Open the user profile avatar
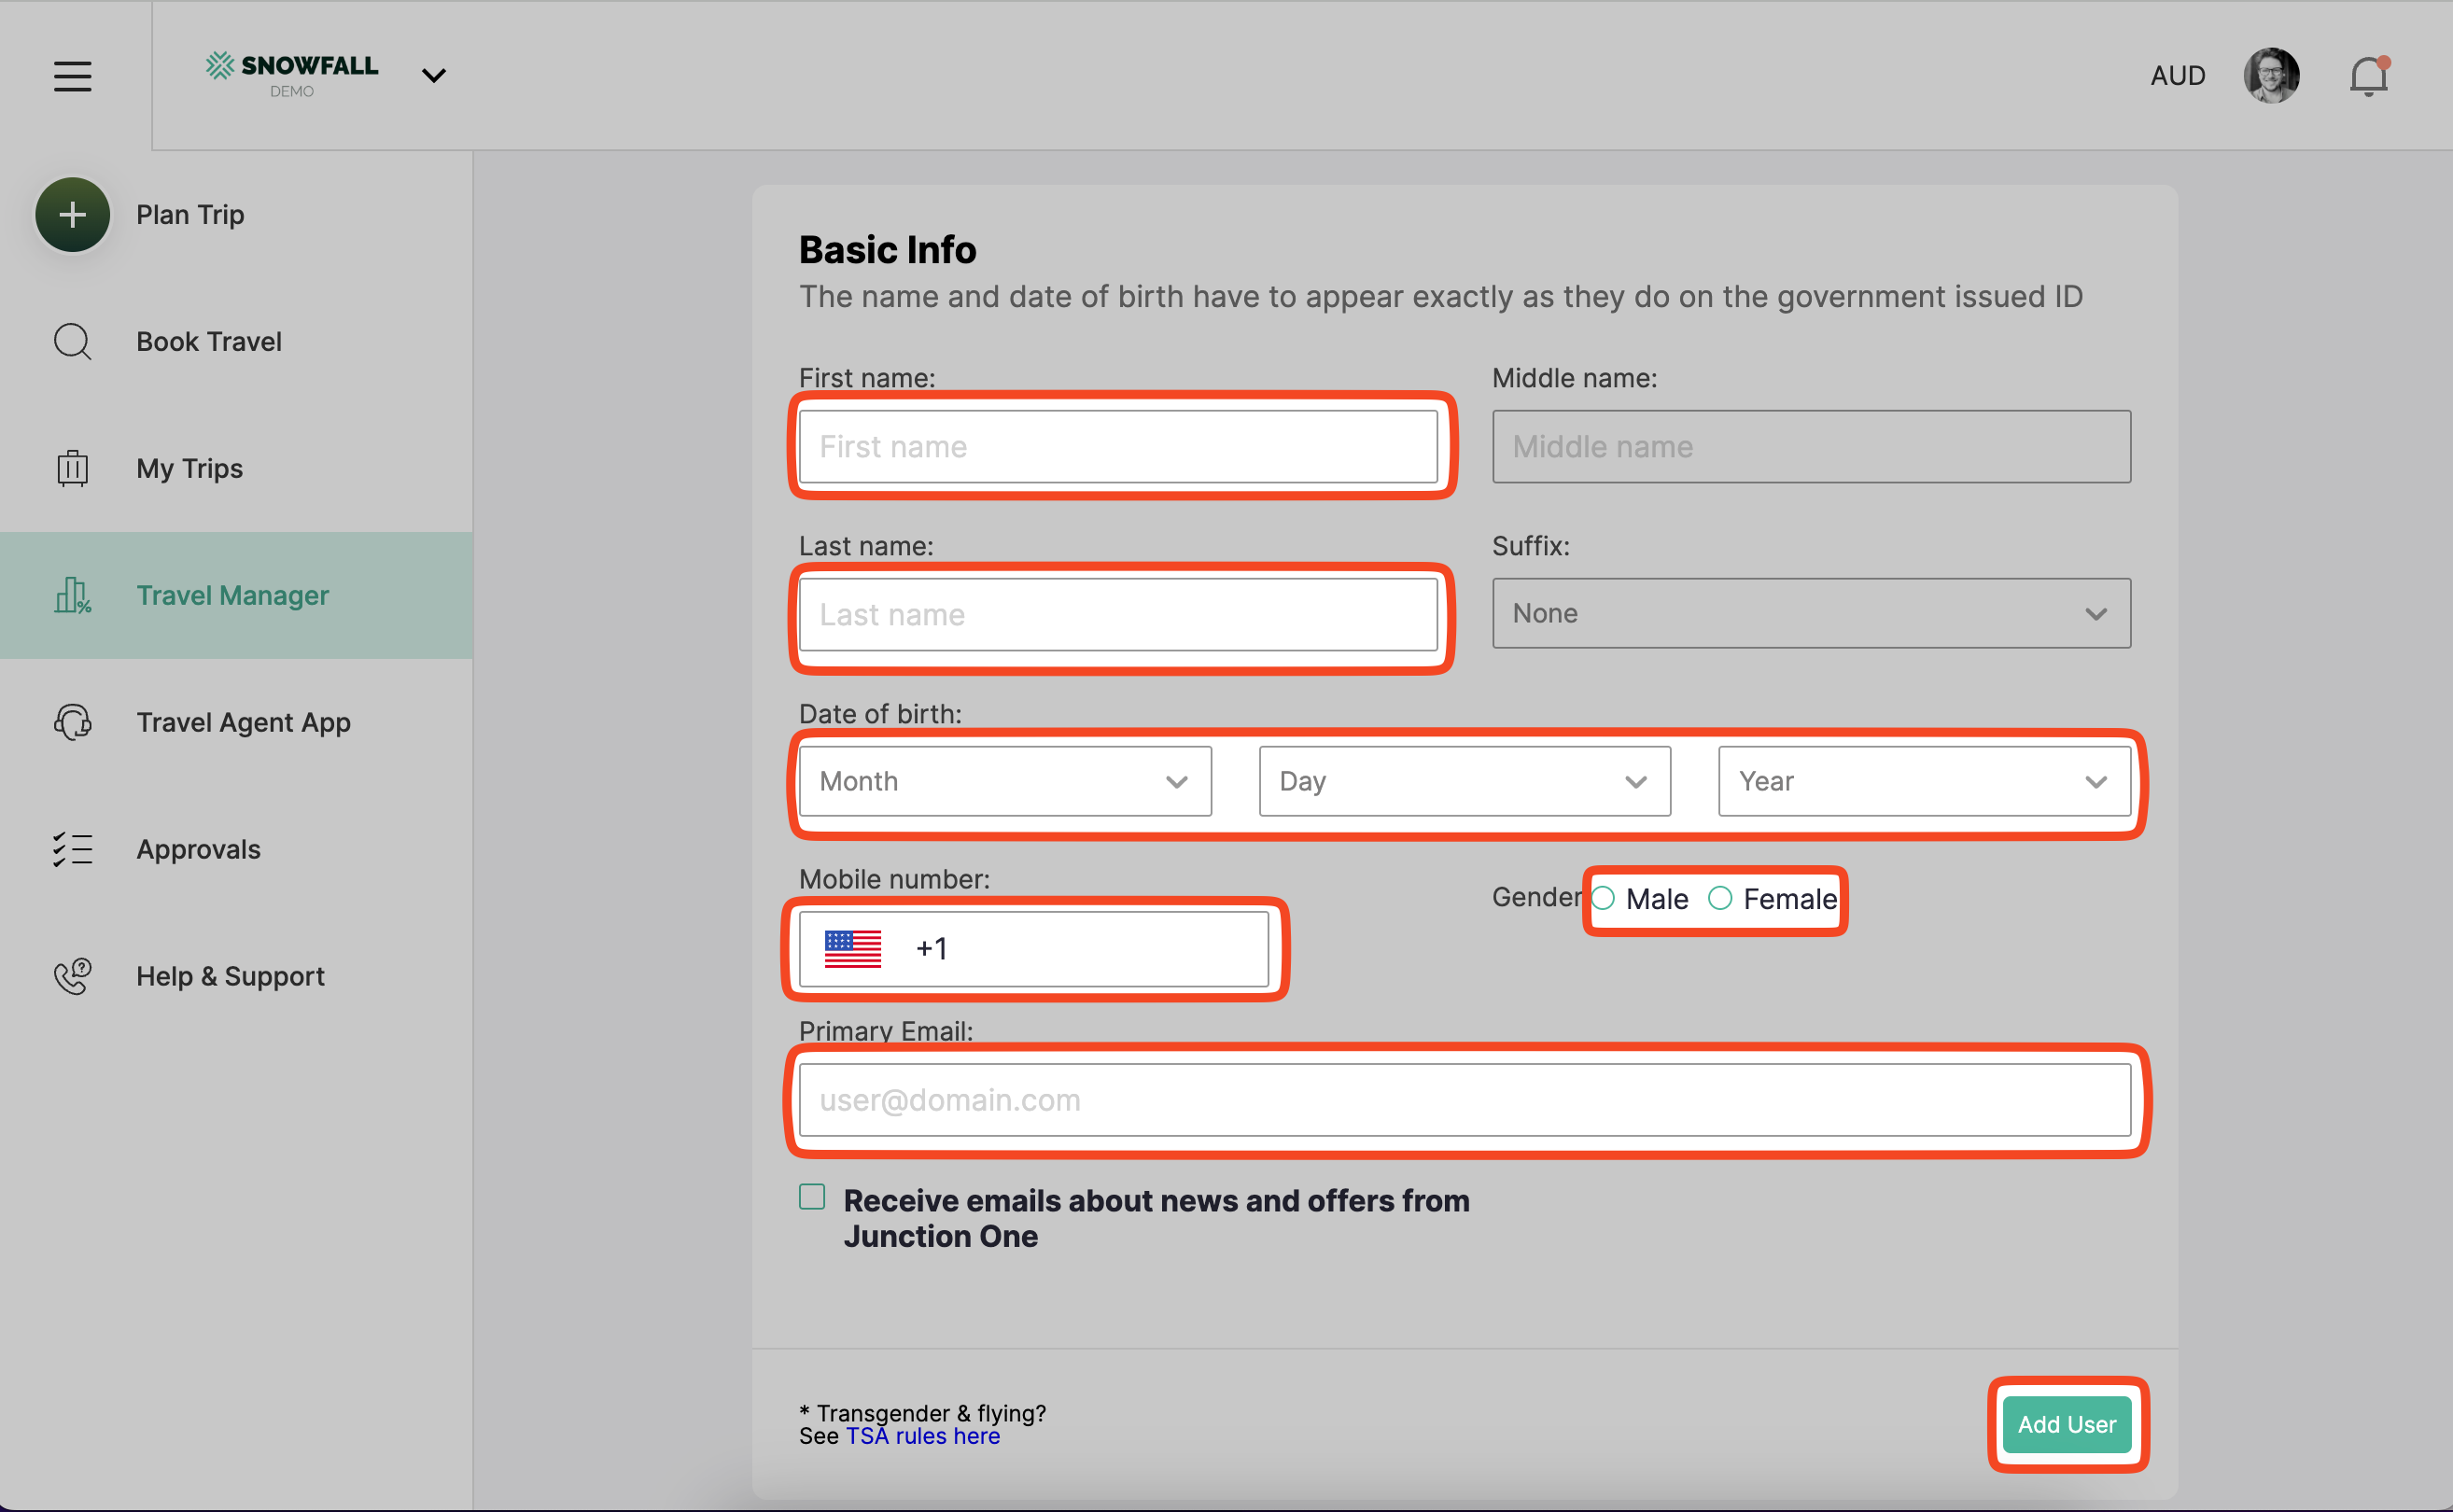 coord(2271,76)
